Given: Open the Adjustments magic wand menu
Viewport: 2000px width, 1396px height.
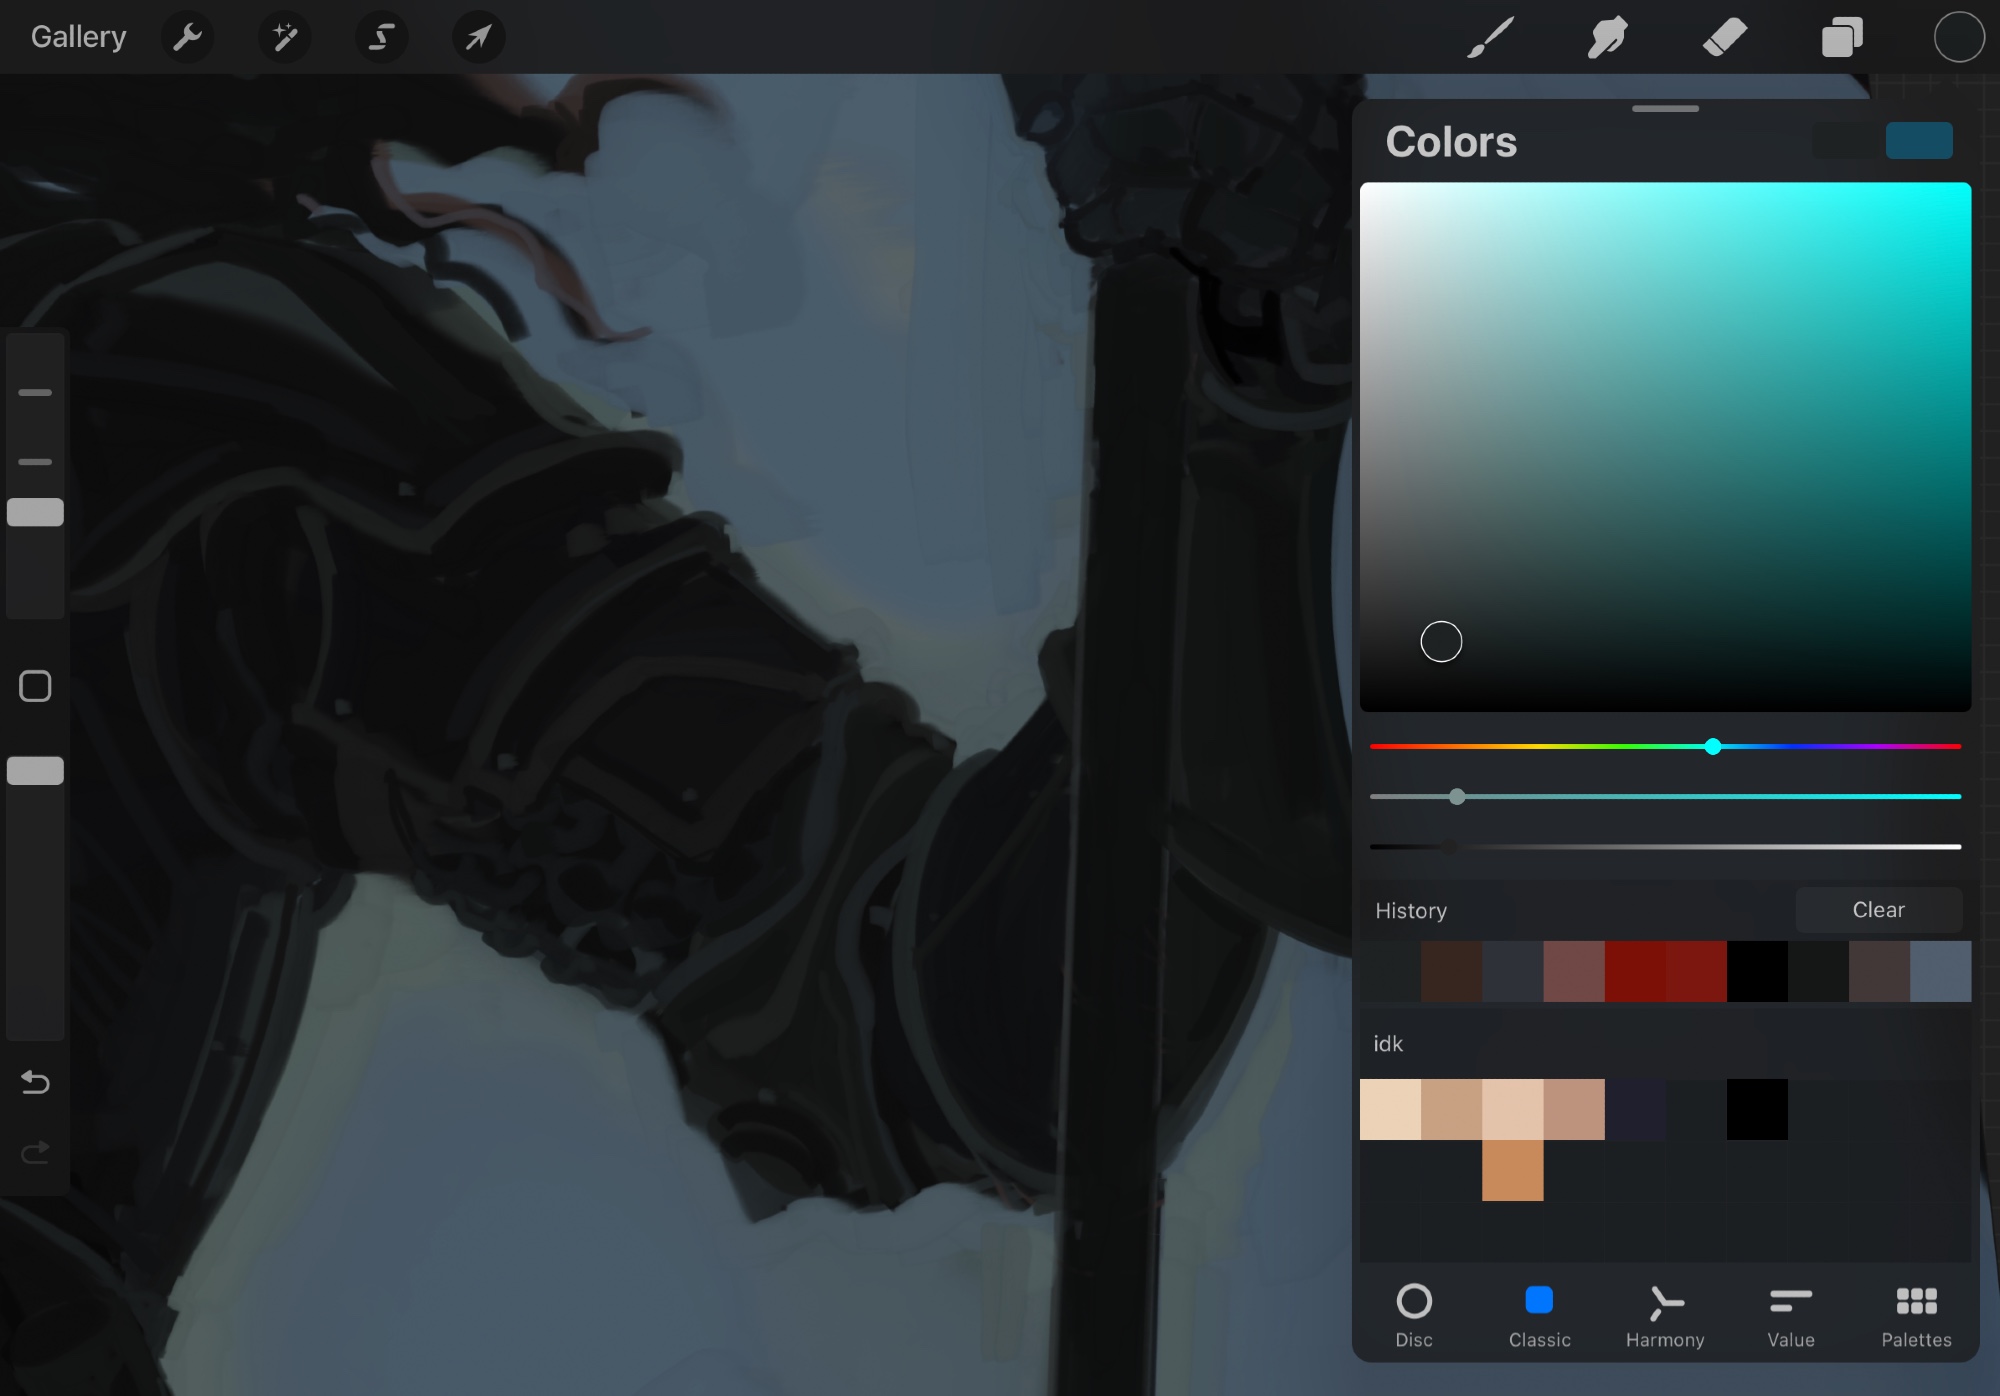Looking at the screenshot, I should coord(285,38).
